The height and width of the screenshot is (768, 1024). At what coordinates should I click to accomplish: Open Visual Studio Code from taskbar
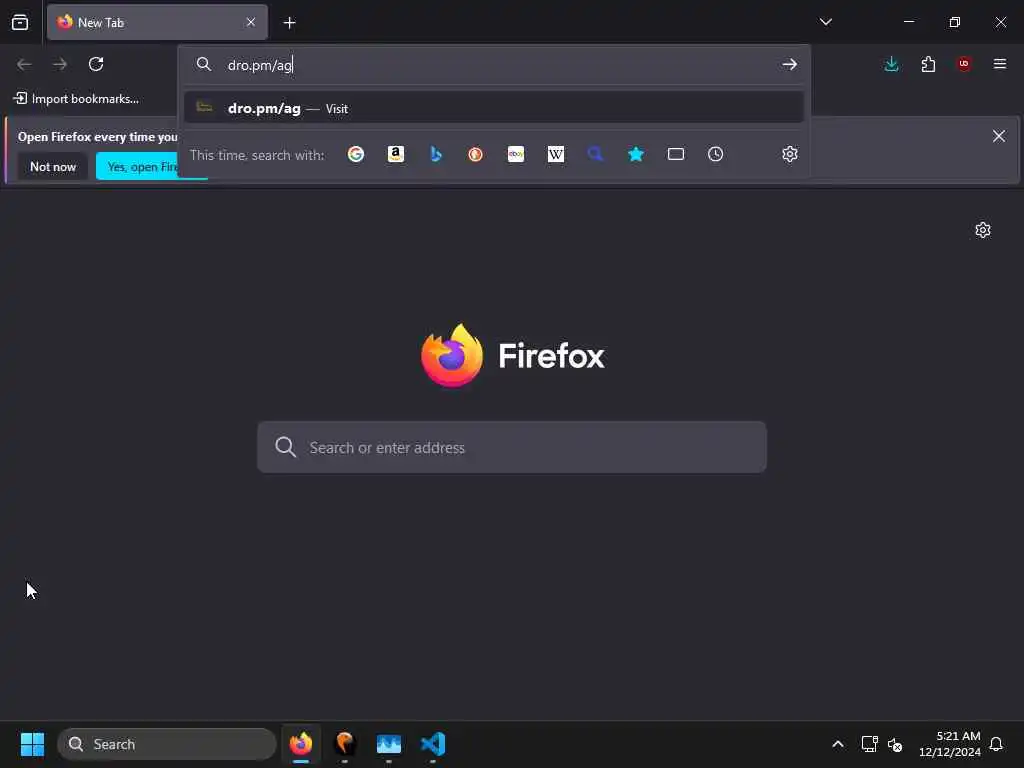coord(433,744)
